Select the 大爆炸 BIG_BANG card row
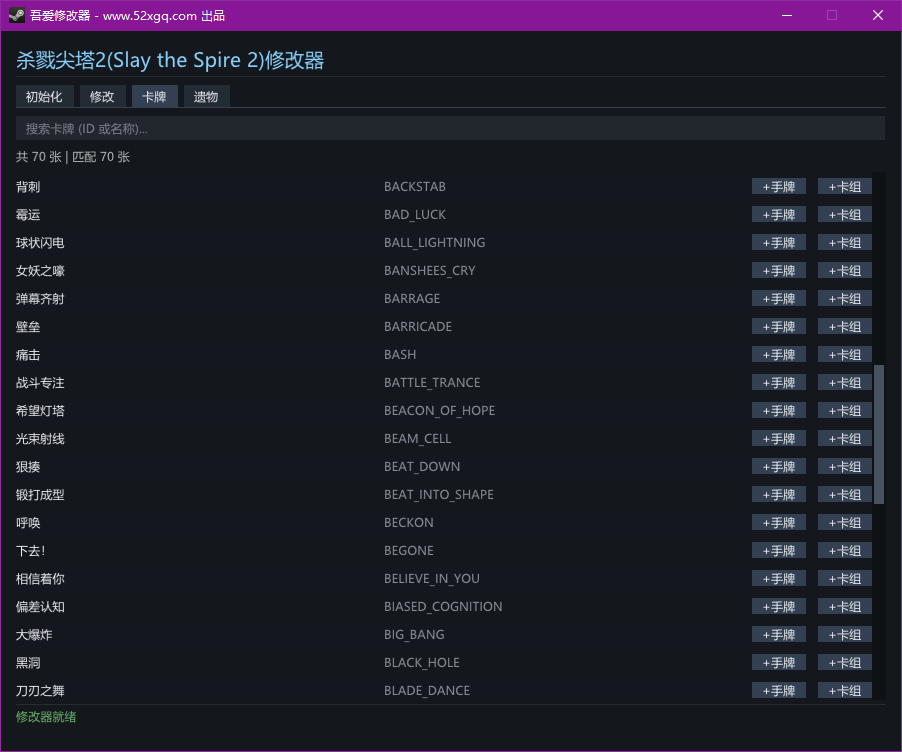The height and width of the screenshot is (752, 902). coord(200,635)
